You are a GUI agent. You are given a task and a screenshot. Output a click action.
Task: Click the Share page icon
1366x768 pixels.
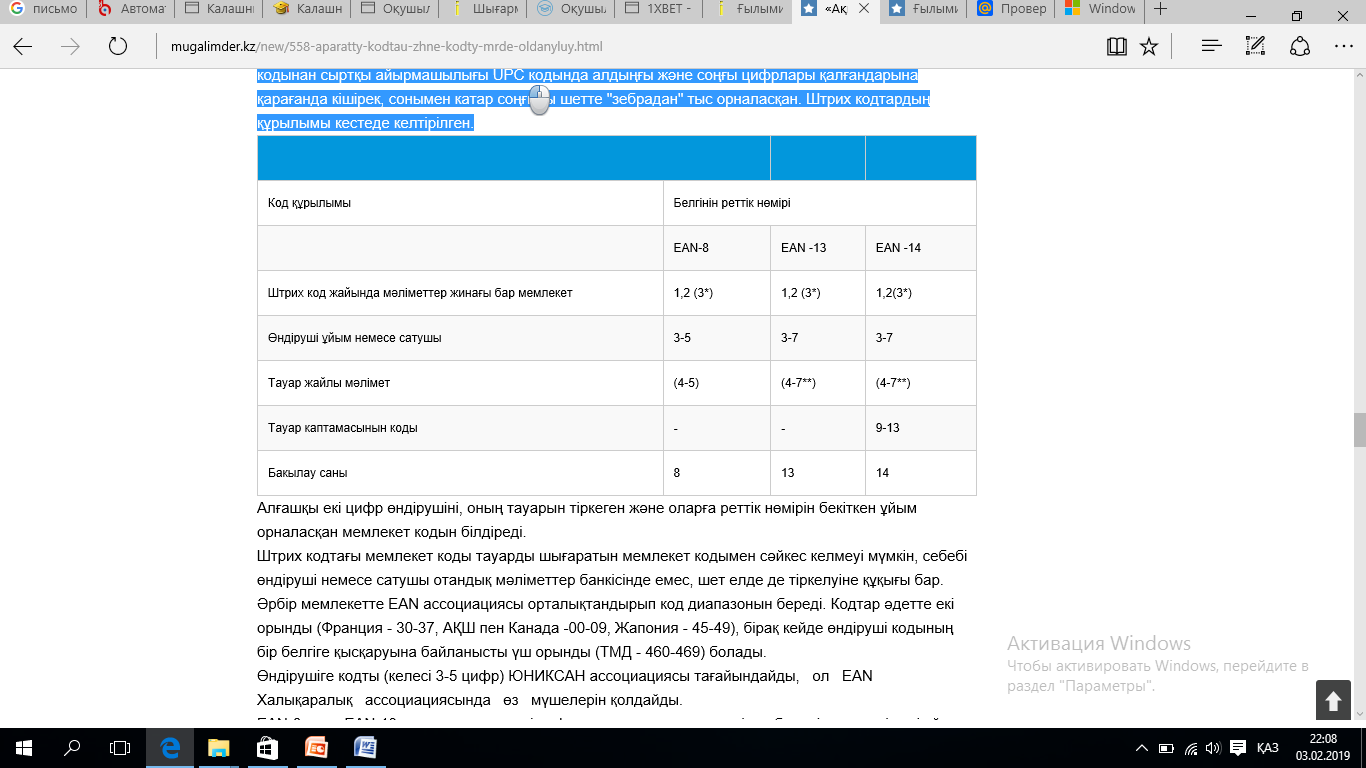click(x=1300, y=46)
